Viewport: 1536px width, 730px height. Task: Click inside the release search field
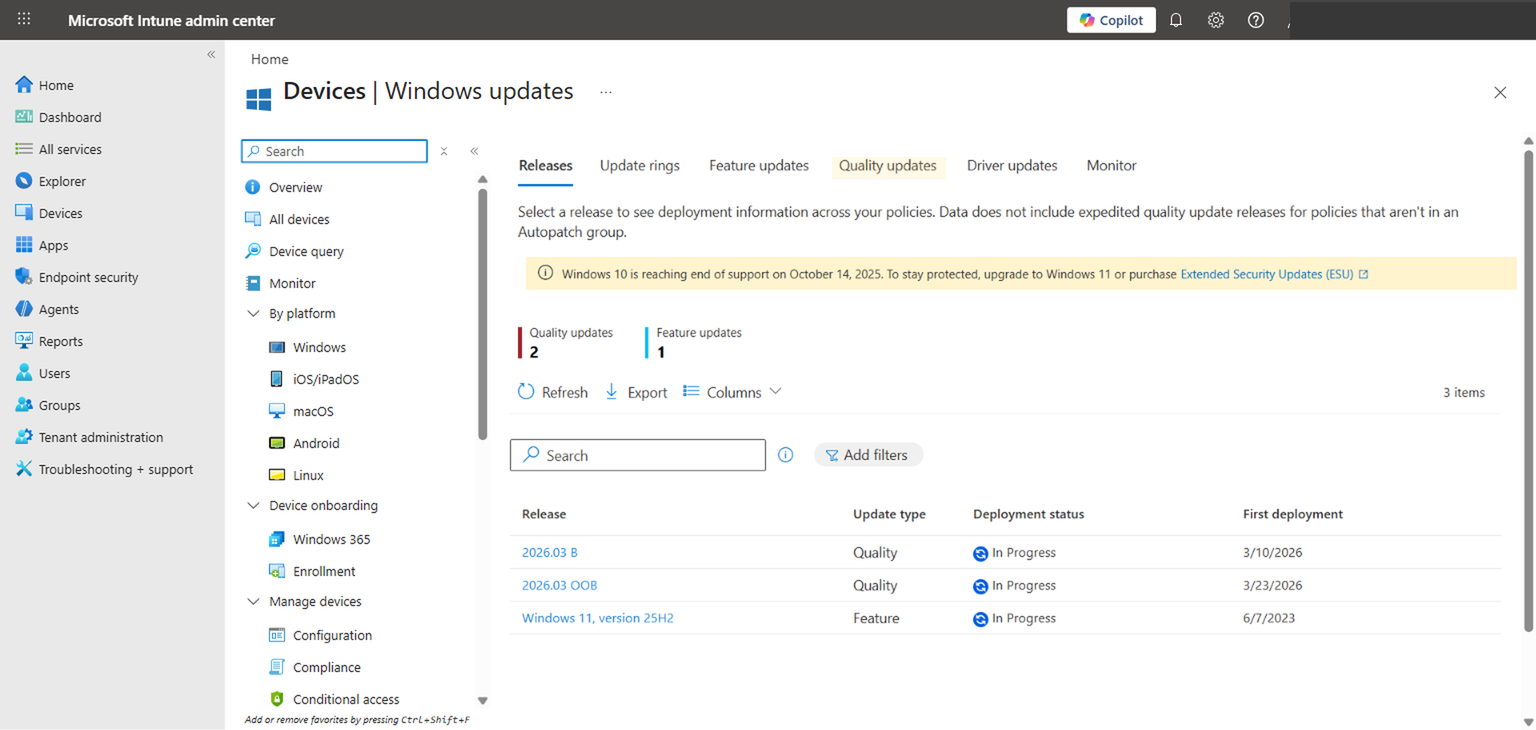pyautogui.click(x=637, y=454)
